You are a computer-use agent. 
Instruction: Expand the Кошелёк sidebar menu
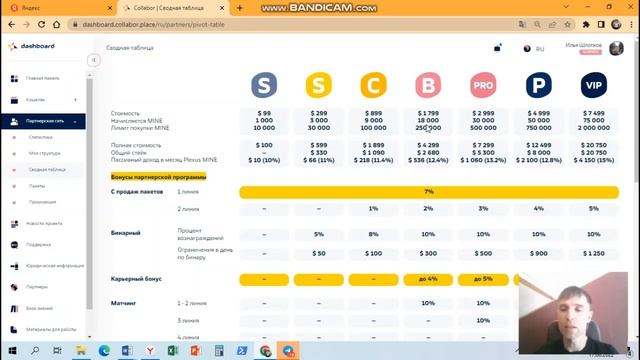tap(43, 100)
